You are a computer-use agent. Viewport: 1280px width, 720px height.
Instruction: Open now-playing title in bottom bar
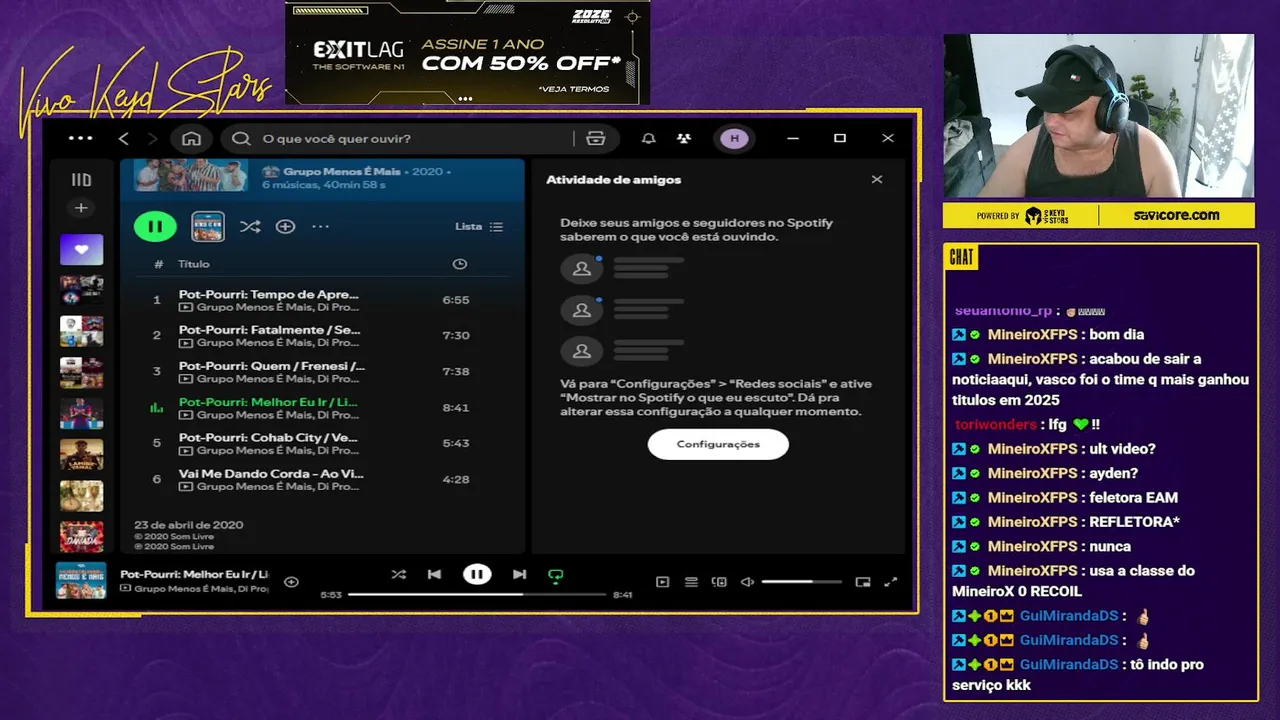194,574
